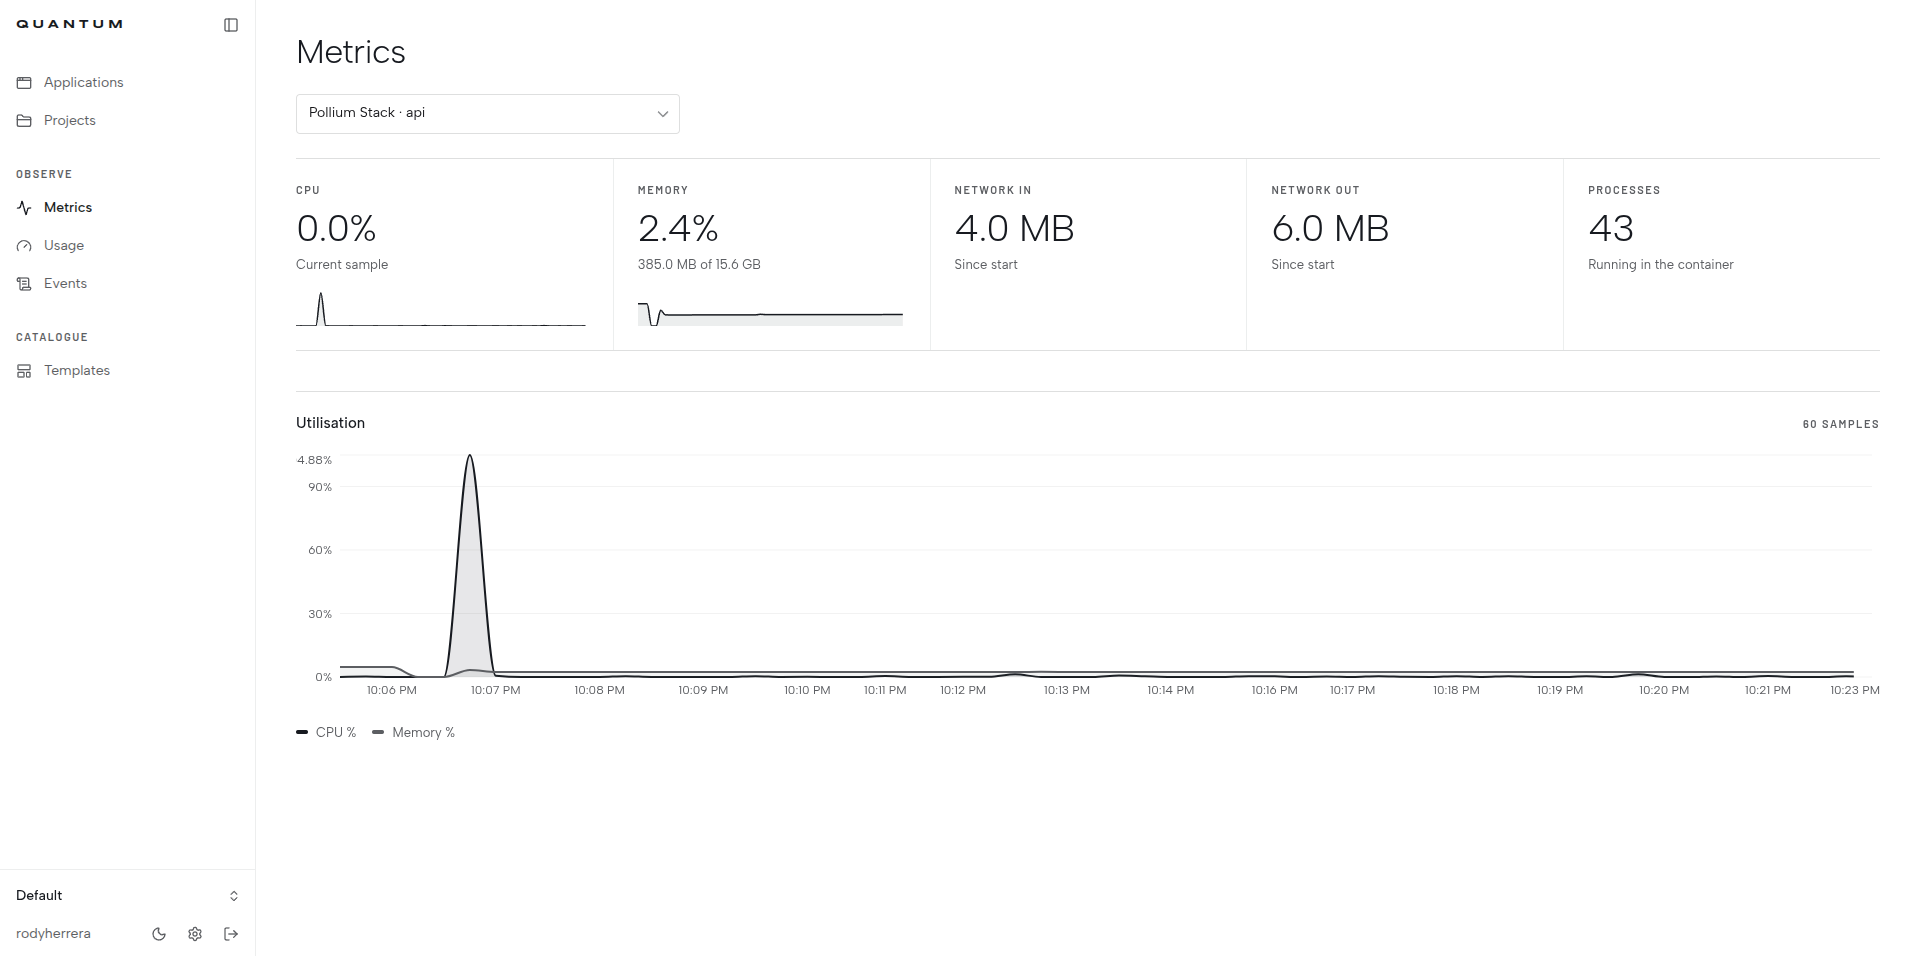The width and height of the screenshot is (1920, 956).
Task: Click the Projects folder icon
Action: 24,121
